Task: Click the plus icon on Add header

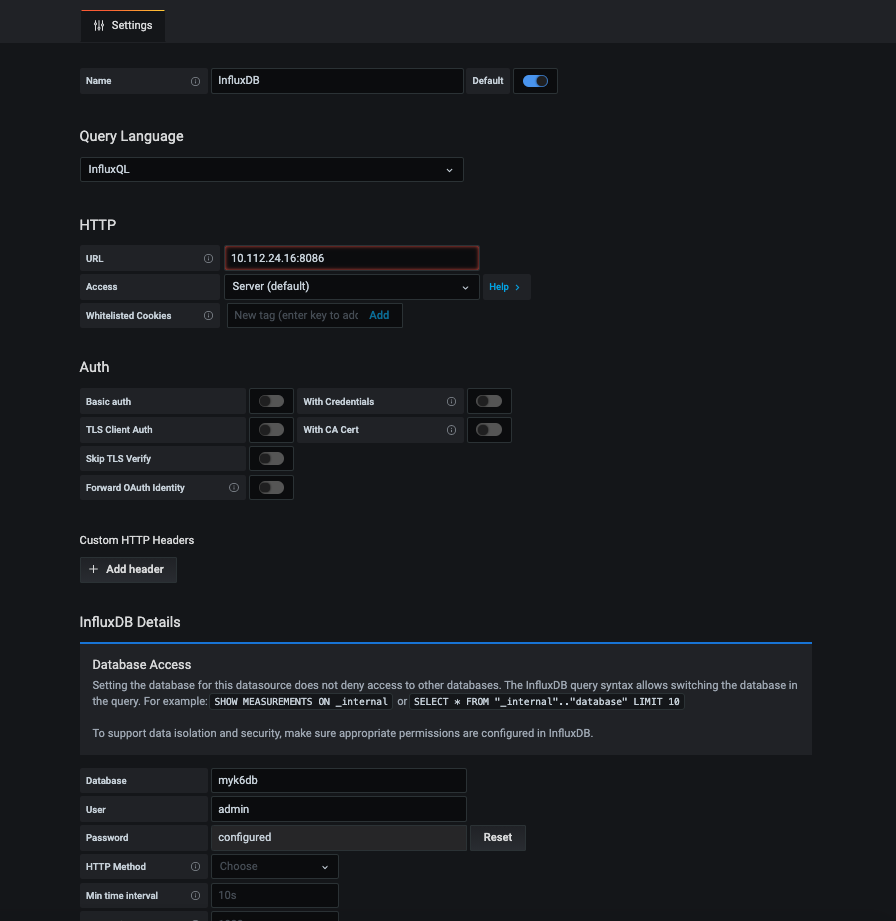Action: 93,569
